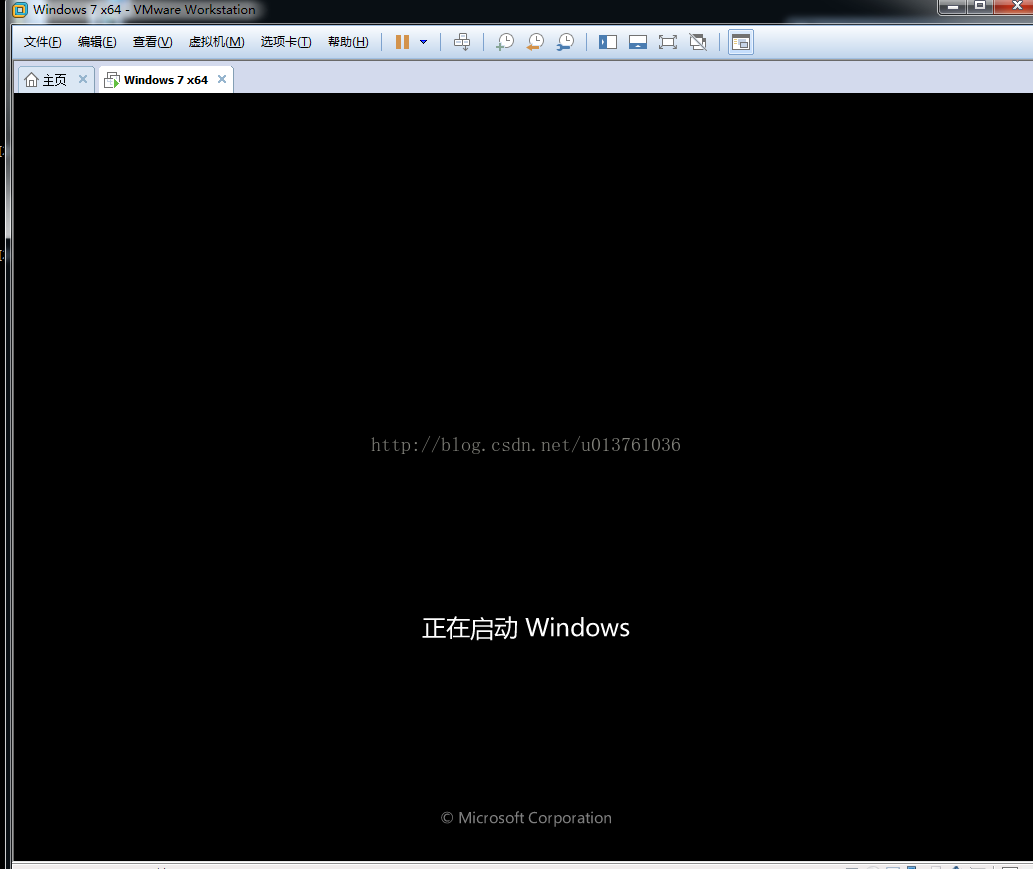
Task: Click inside the virtual machine boot screen
Action: [523, 476]
